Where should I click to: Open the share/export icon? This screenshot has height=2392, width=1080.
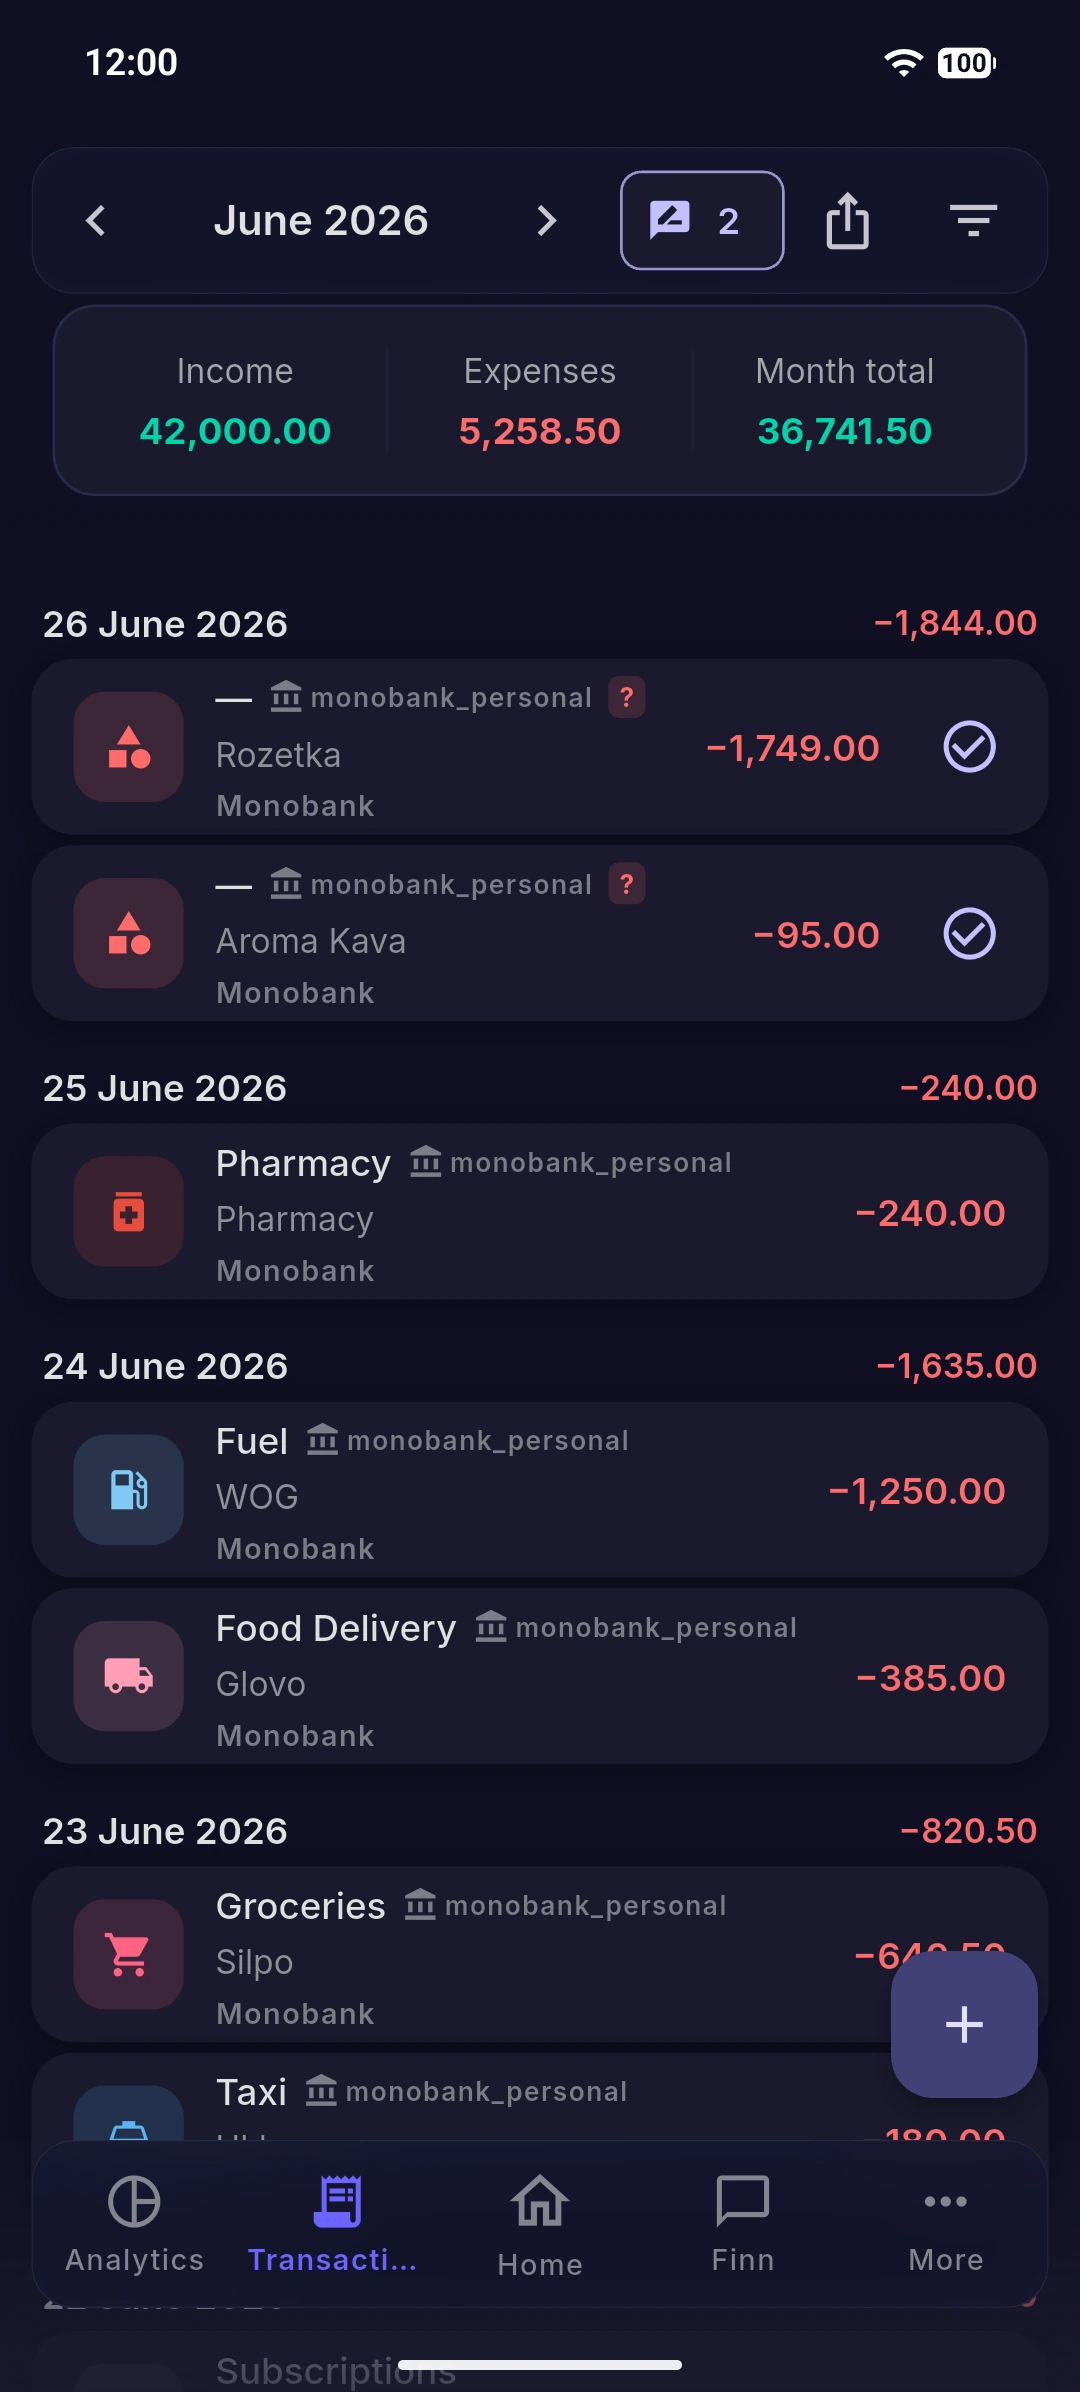pos(847,220)
